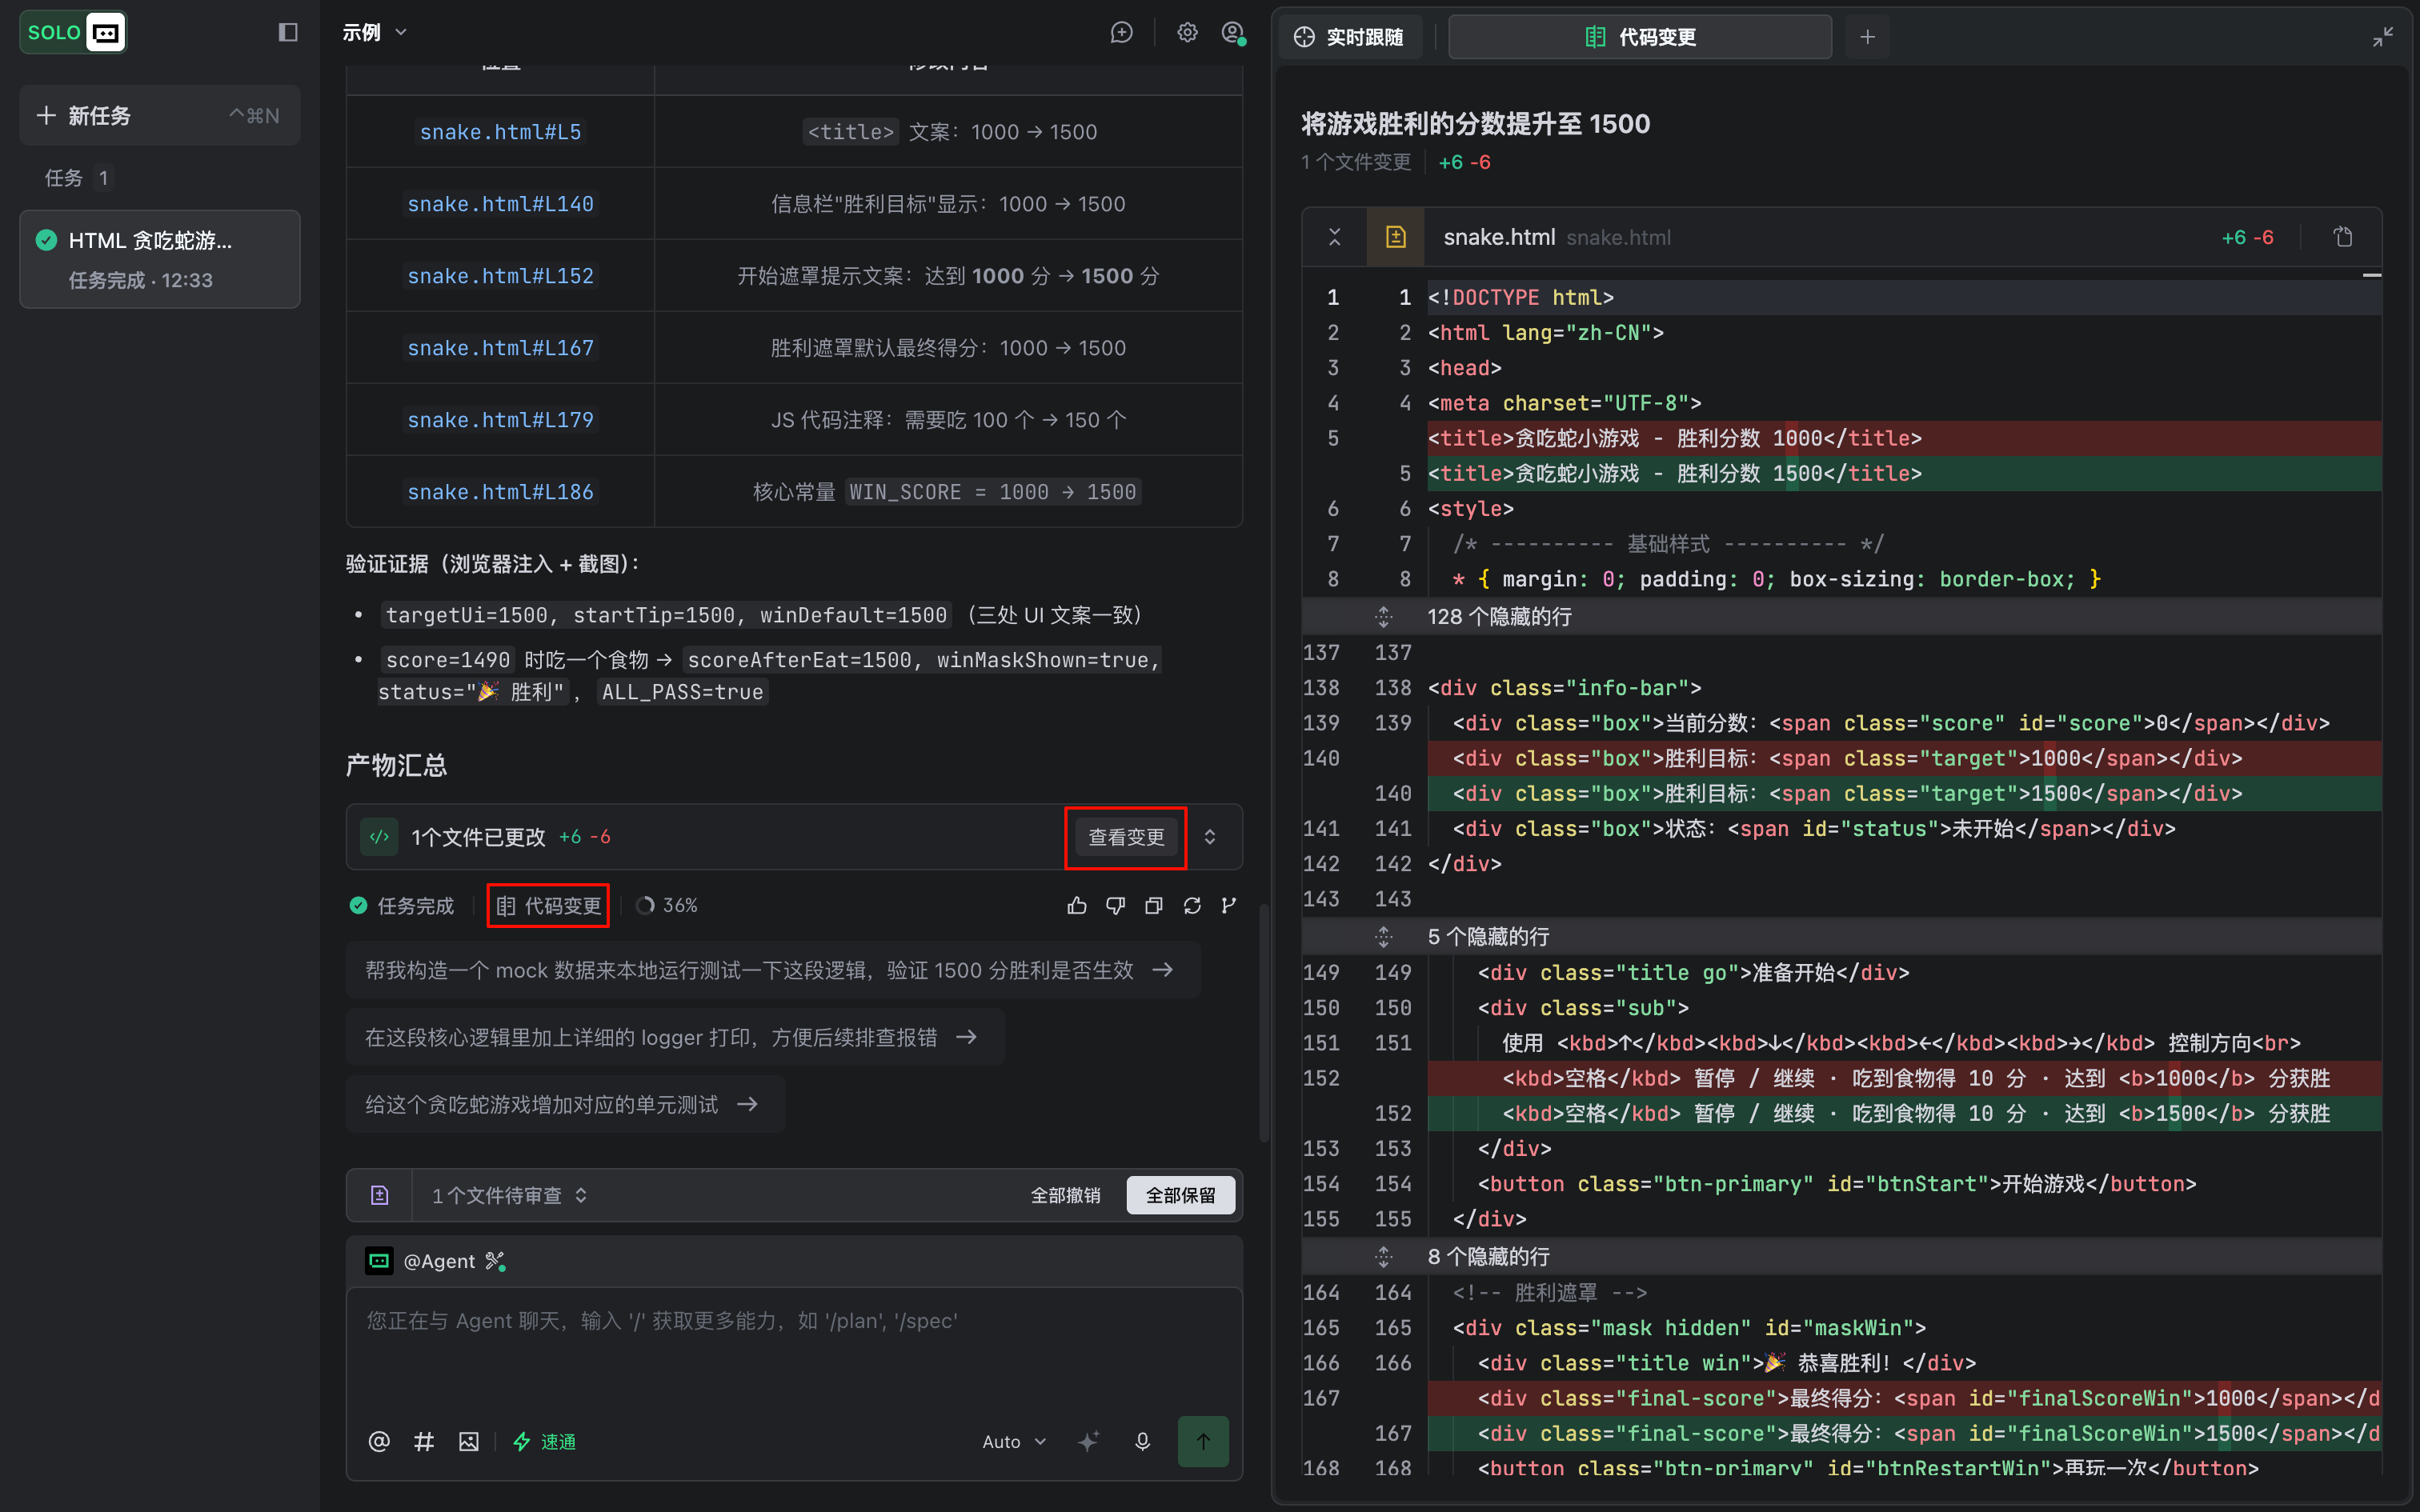Click the thumbs up feedback icon
2420x1512 pixels.
pos(1077,906)
